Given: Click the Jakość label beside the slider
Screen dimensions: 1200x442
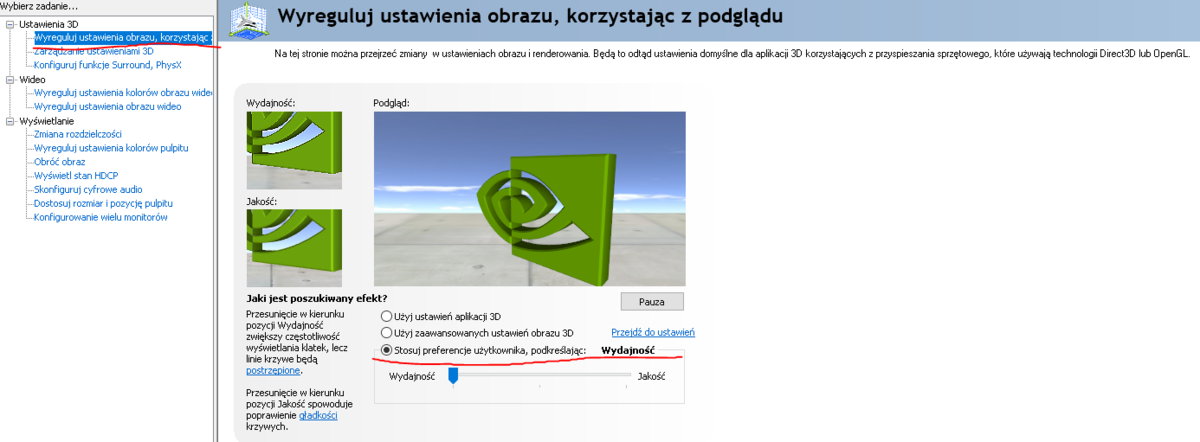Looking at the screenshot, I should (652, 375).
